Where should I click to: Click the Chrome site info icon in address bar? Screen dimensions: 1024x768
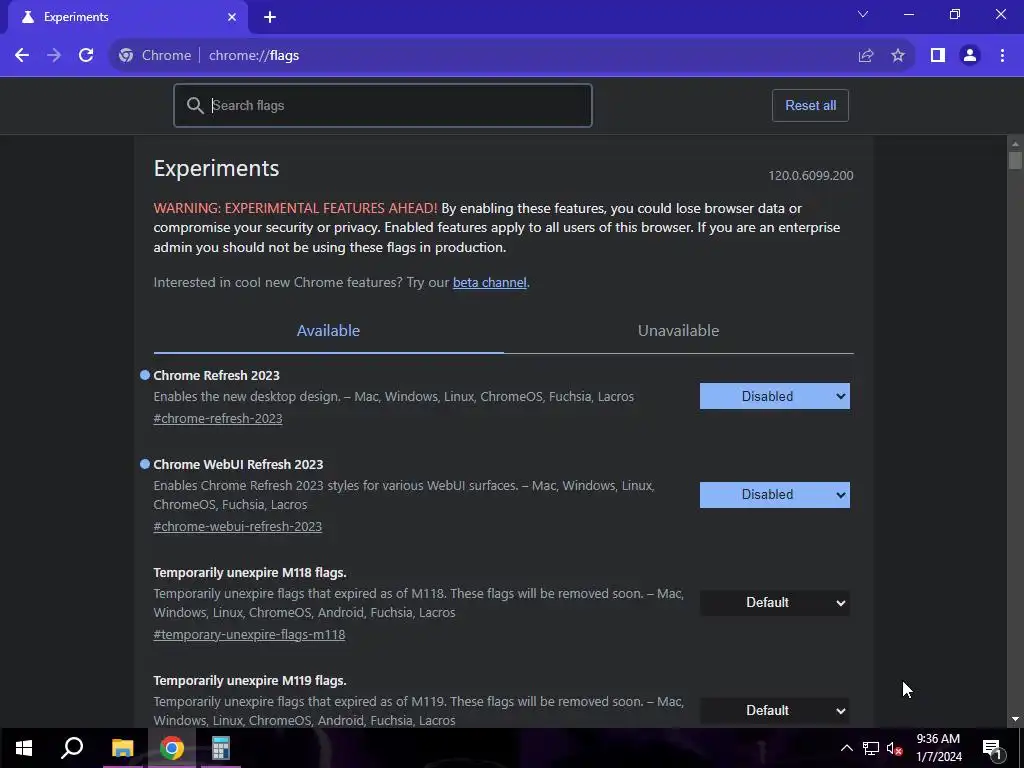(x=126, y=56)
